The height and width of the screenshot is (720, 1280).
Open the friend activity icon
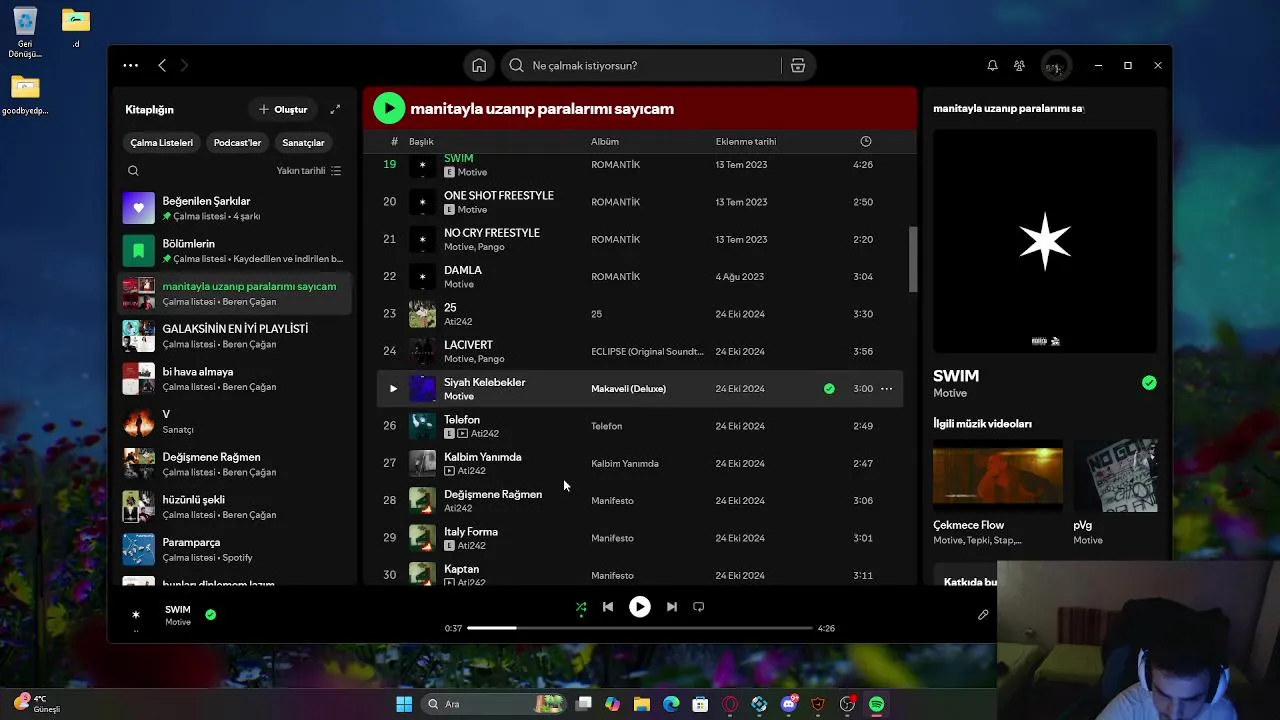point(1019,65)
